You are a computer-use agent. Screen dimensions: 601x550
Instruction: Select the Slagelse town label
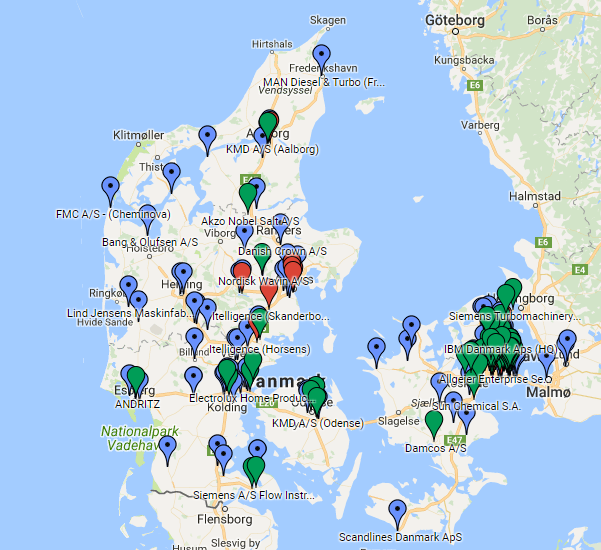pyautogui.click(x=399, y=421)
